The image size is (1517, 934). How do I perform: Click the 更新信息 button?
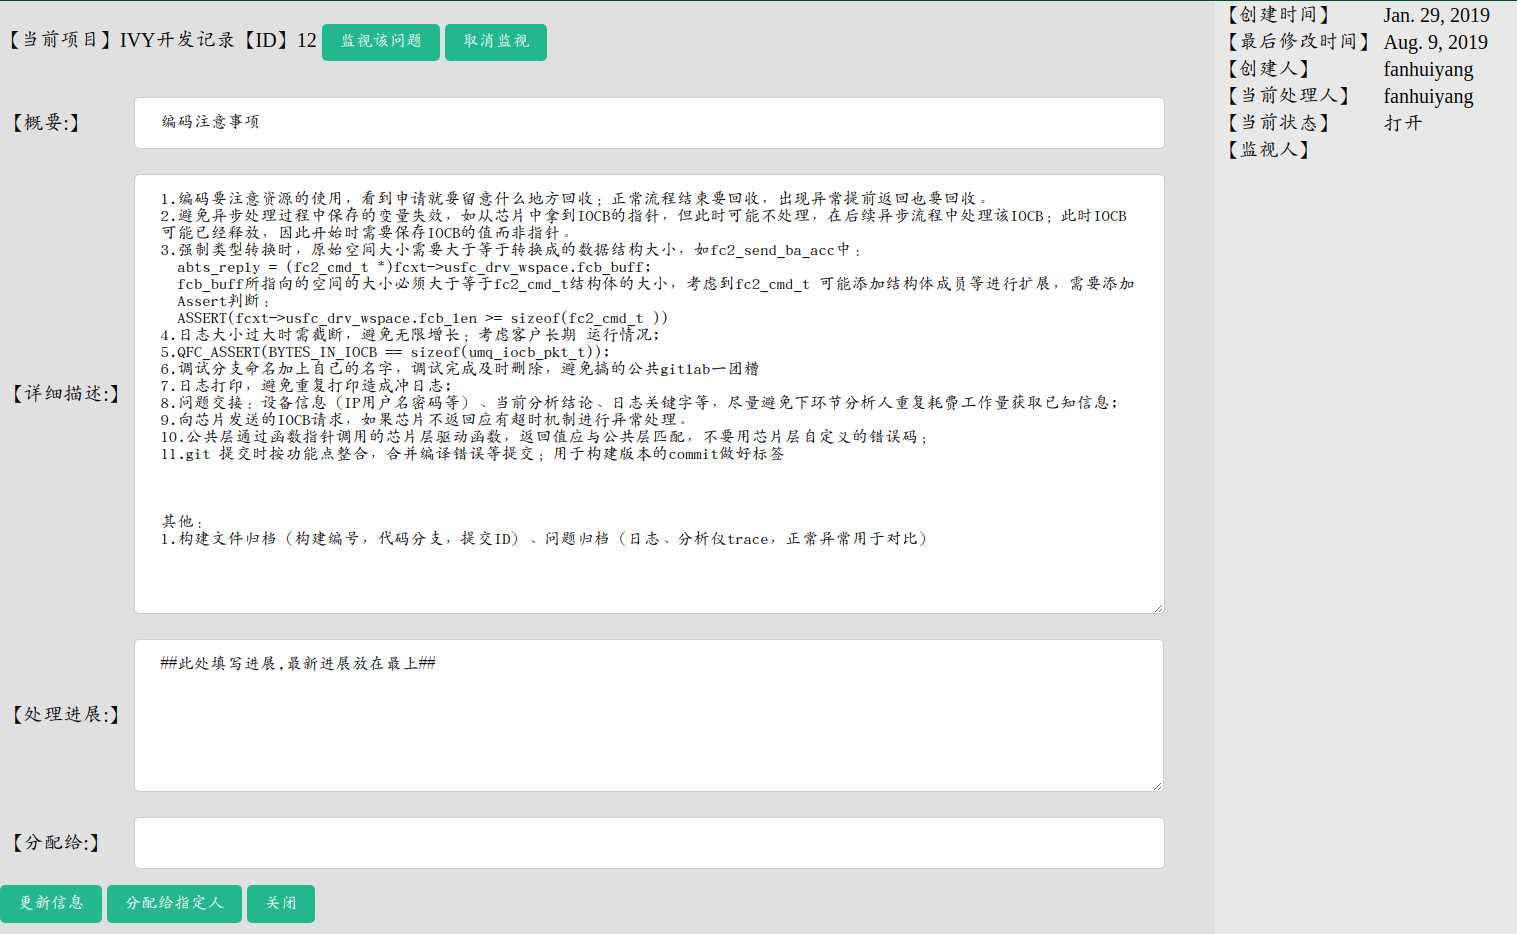pyautogui.click(x=51, y=903)
